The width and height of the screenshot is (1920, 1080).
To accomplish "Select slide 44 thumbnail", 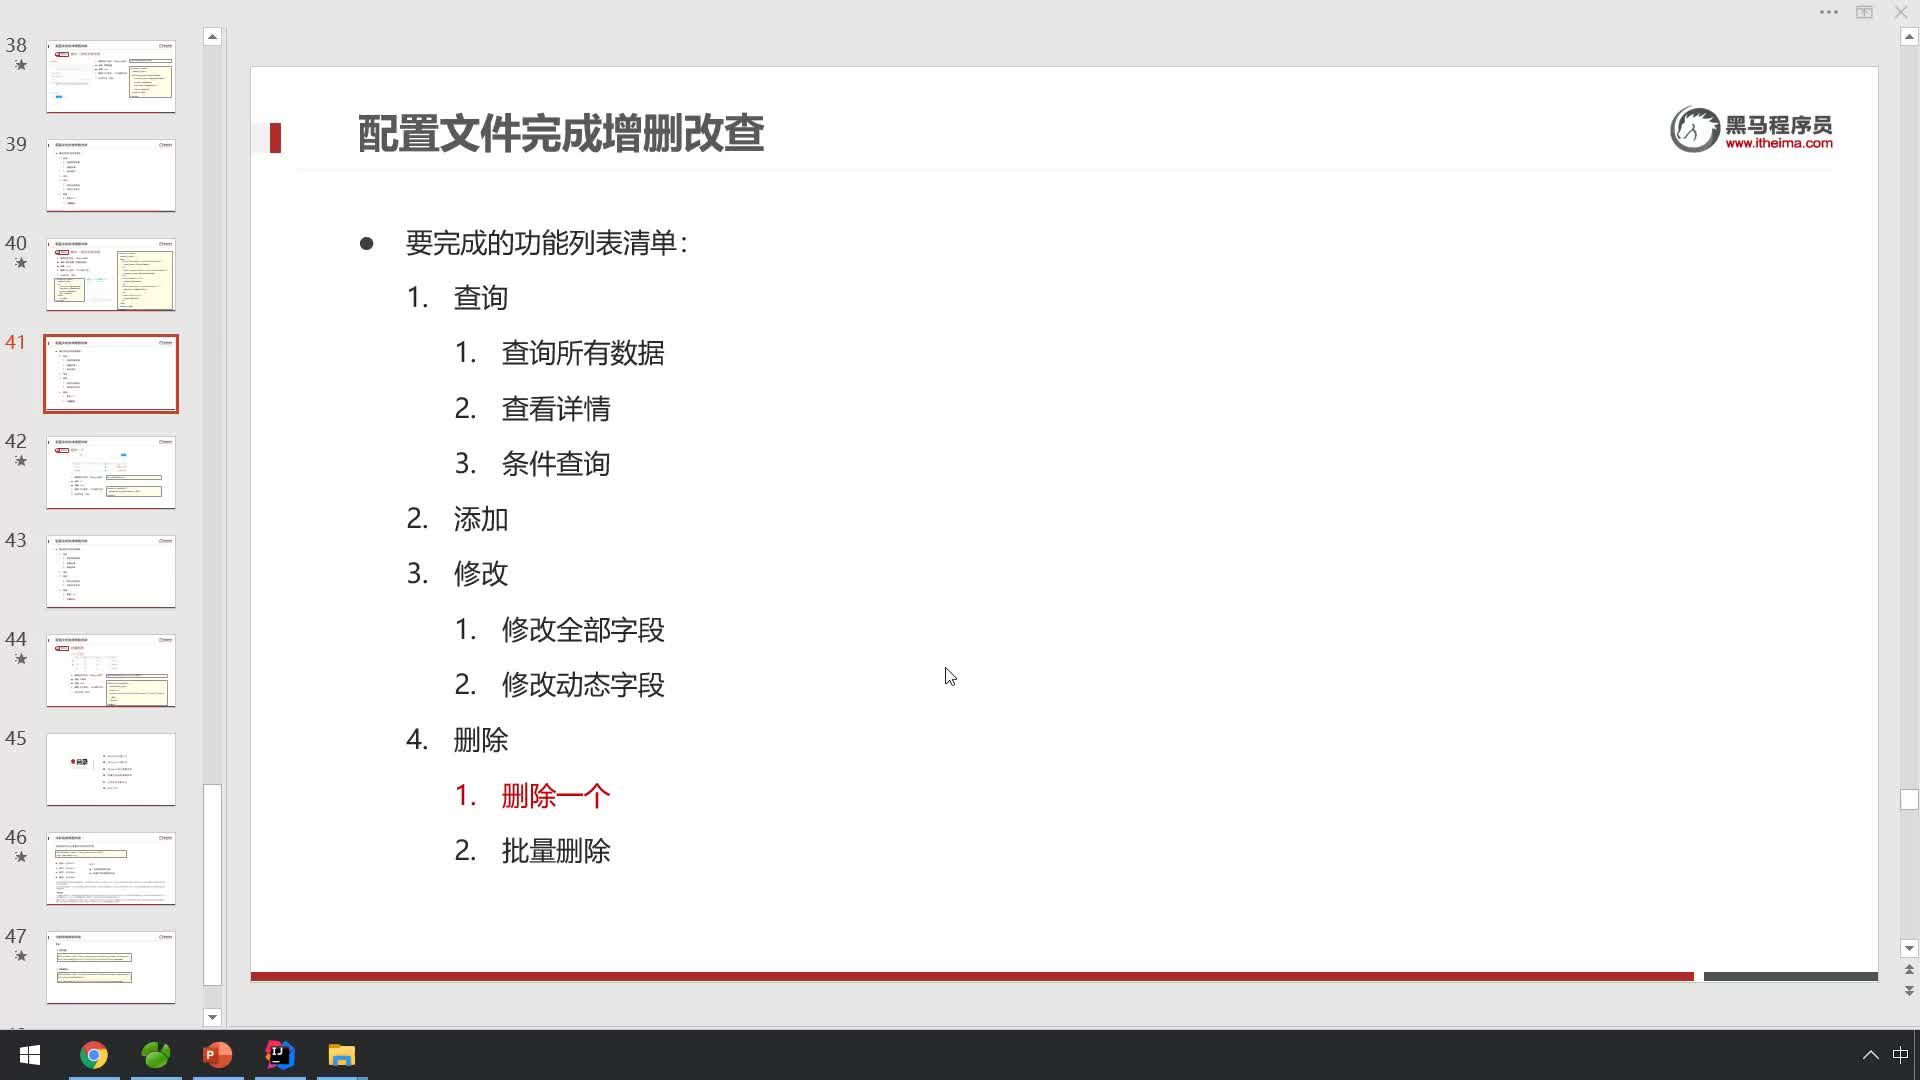I will [111, 670].
